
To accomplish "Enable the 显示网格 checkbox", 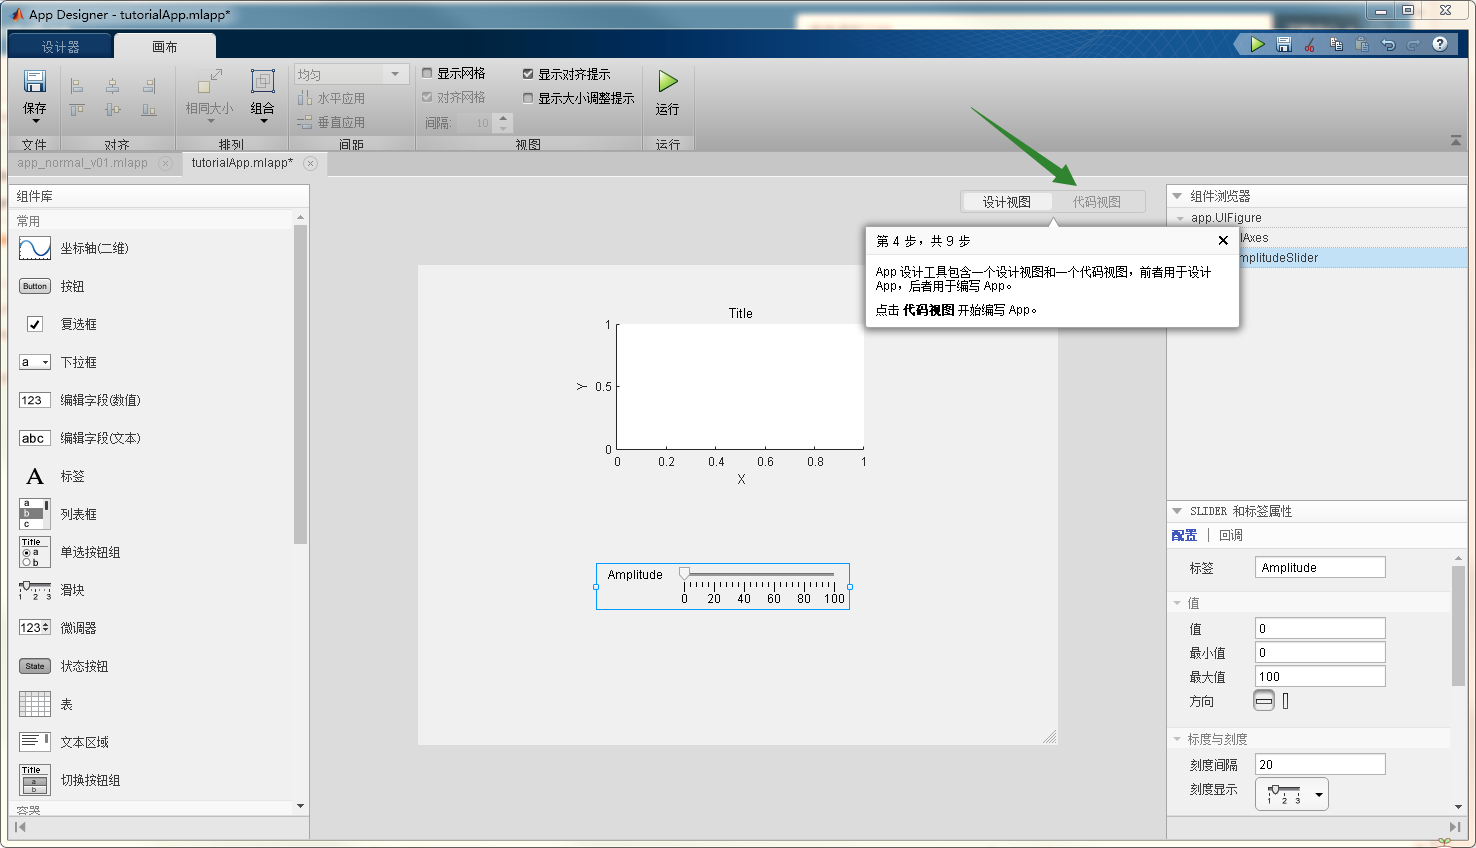I will (426, 73).
